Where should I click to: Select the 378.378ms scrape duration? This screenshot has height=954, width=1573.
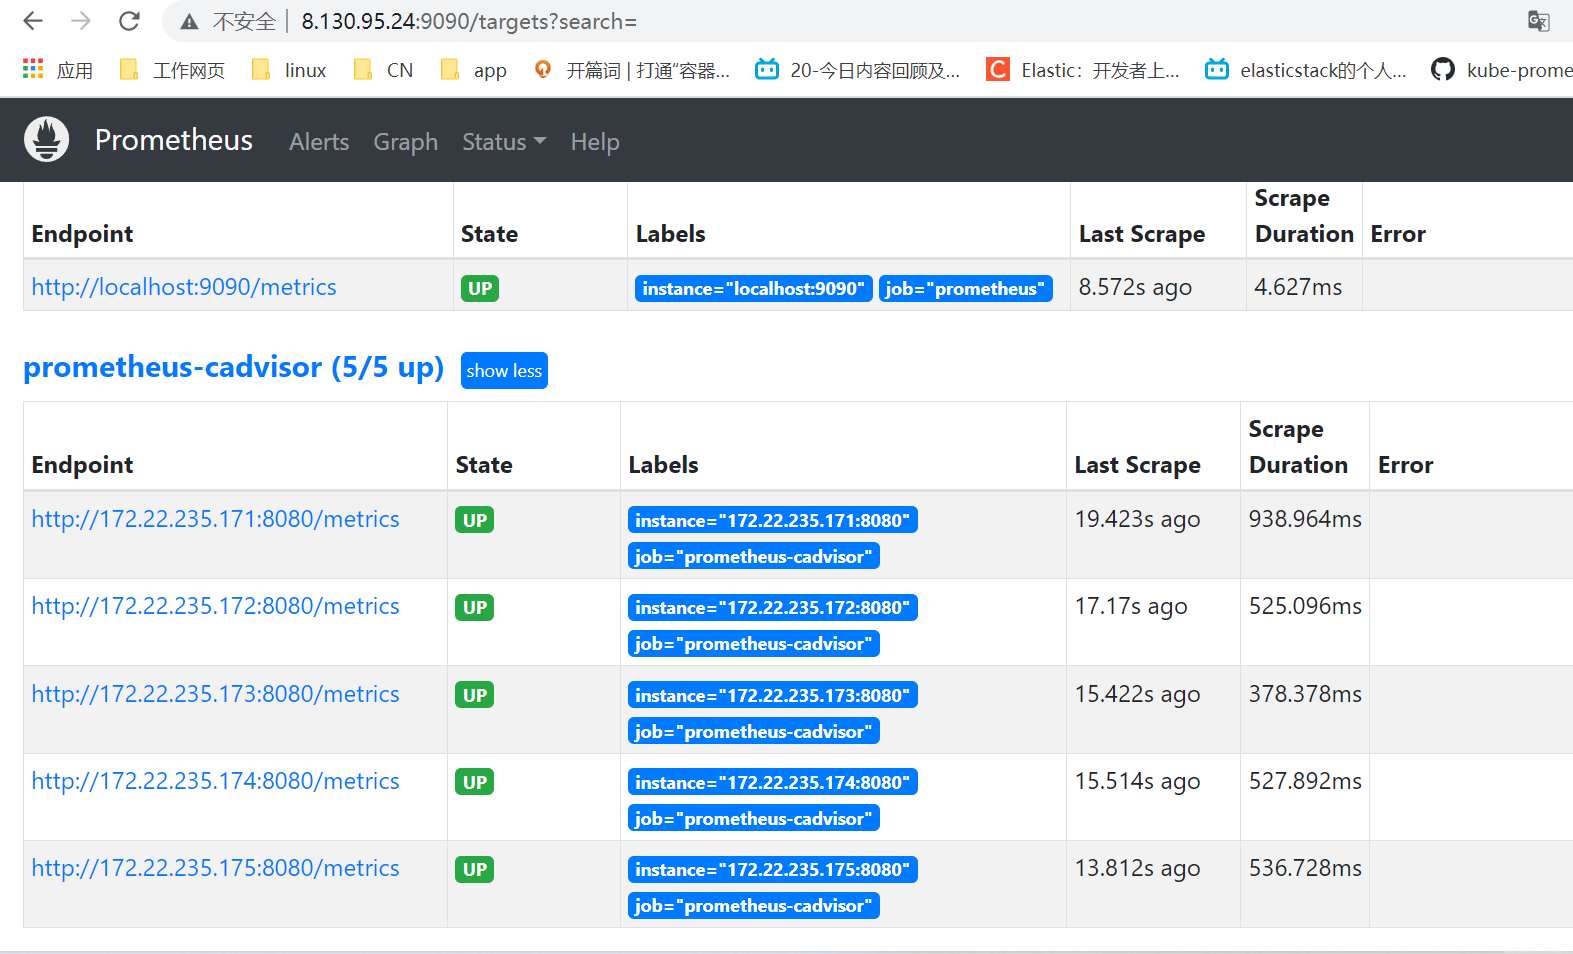pyautogui.click(x=1305, y=694)
